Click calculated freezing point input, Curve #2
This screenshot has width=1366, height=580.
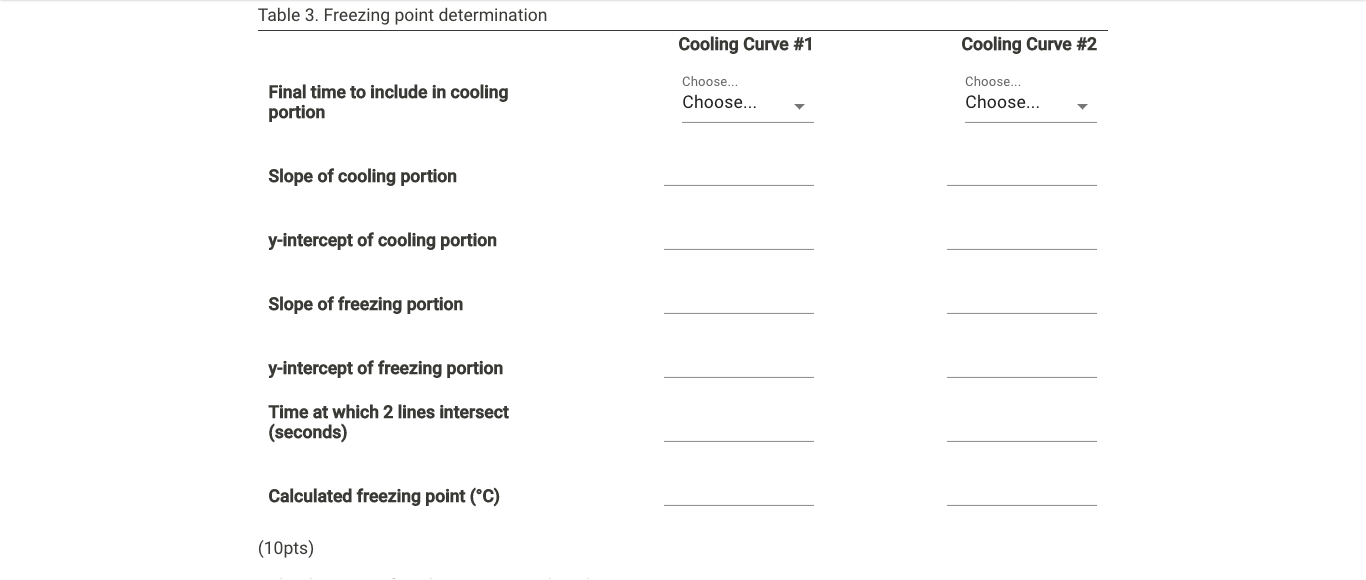(x=1022, y=494)
